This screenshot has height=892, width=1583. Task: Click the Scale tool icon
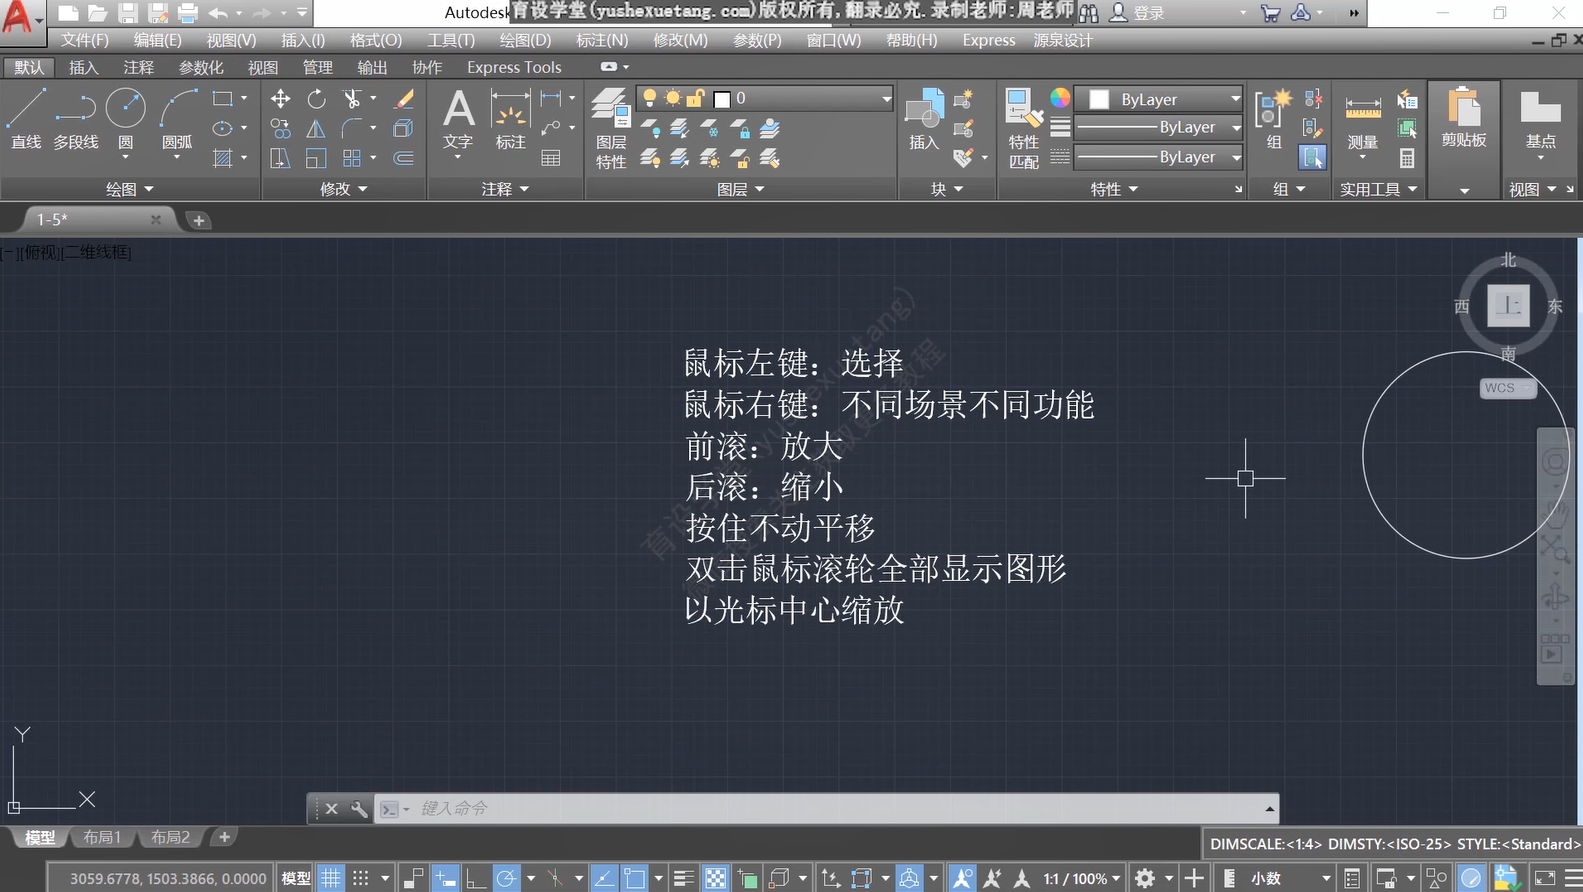[x=316, y=158]
